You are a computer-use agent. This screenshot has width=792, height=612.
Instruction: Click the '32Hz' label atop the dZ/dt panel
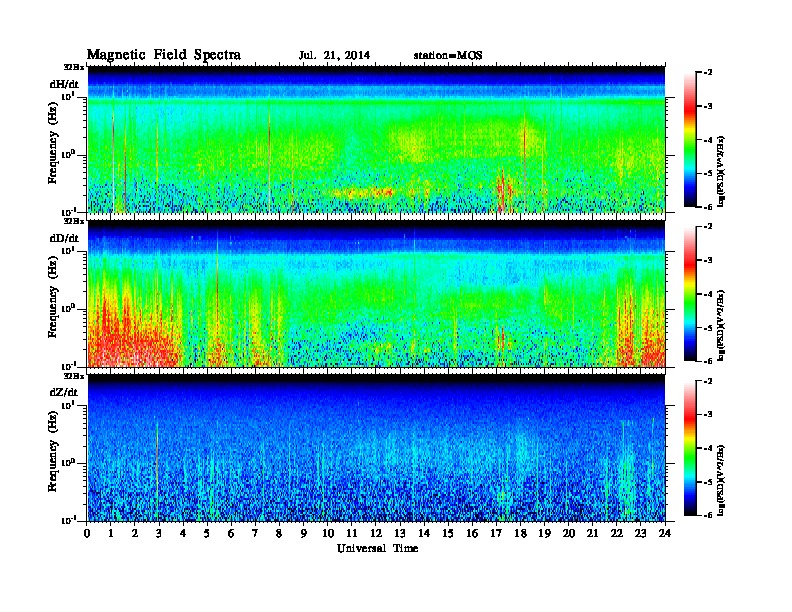tap(73, 375)
